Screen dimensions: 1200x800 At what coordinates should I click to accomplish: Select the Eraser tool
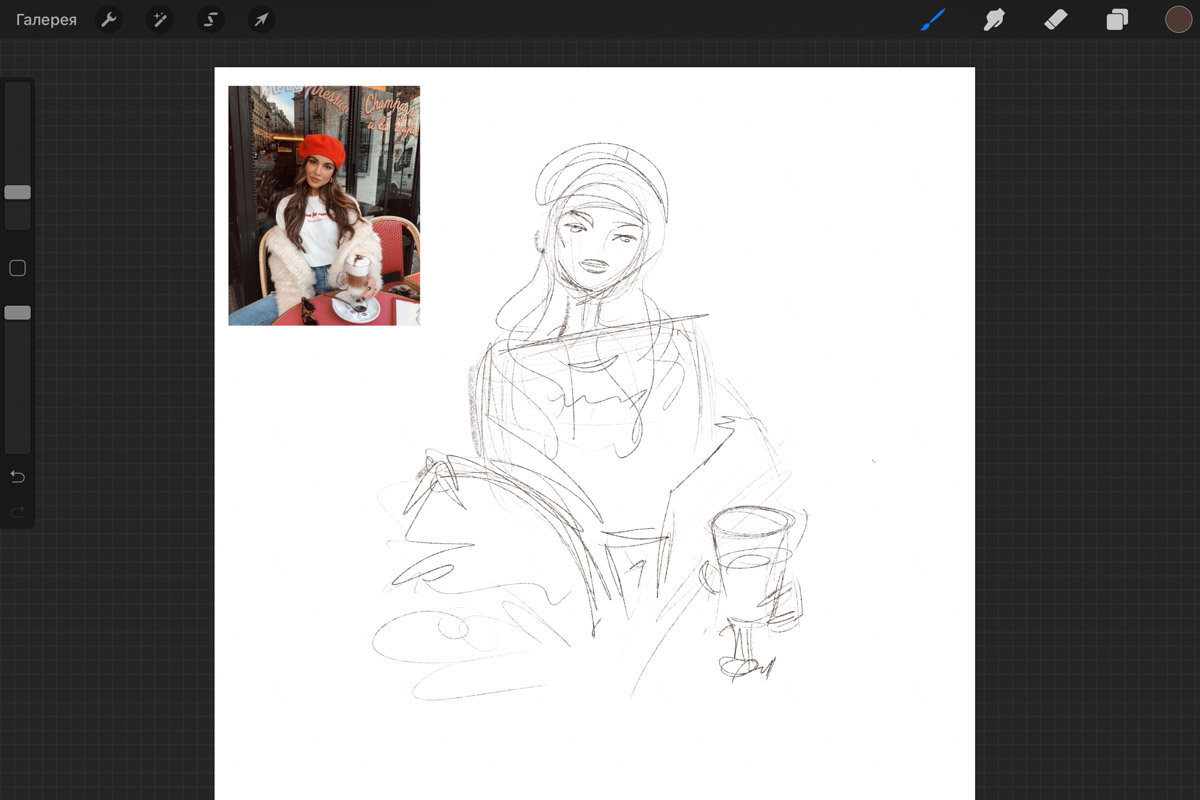tap(1055, 20)
